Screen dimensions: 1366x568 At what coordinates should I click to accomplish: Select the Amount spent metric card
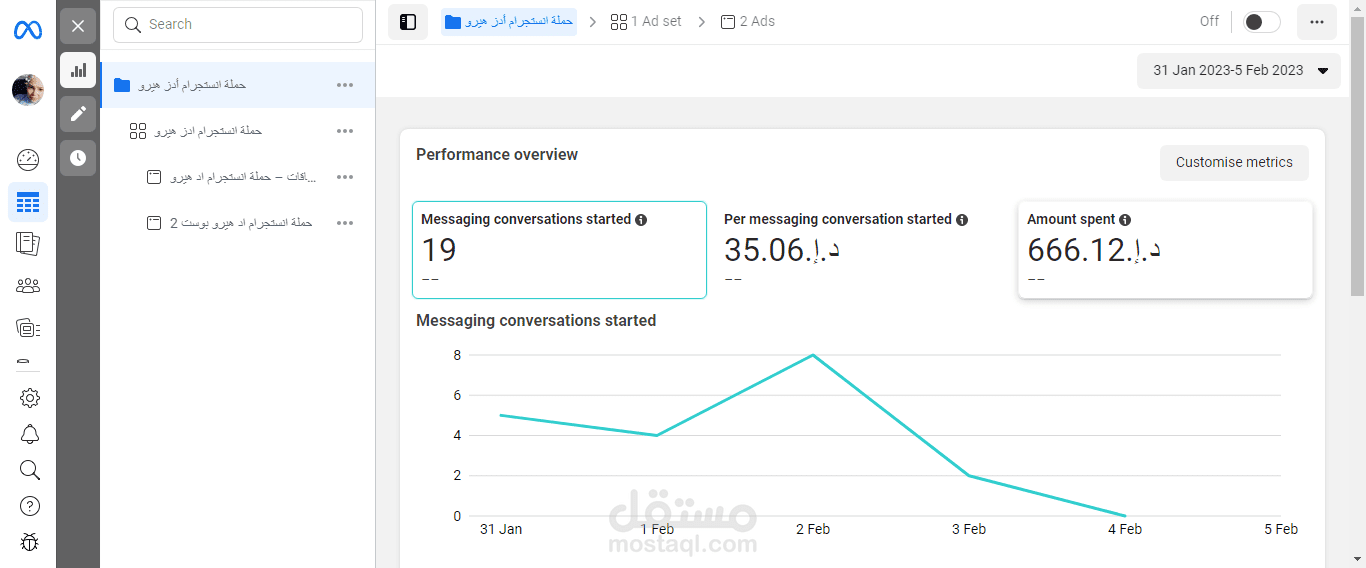pyautogui.click(x=1165, y=250)
